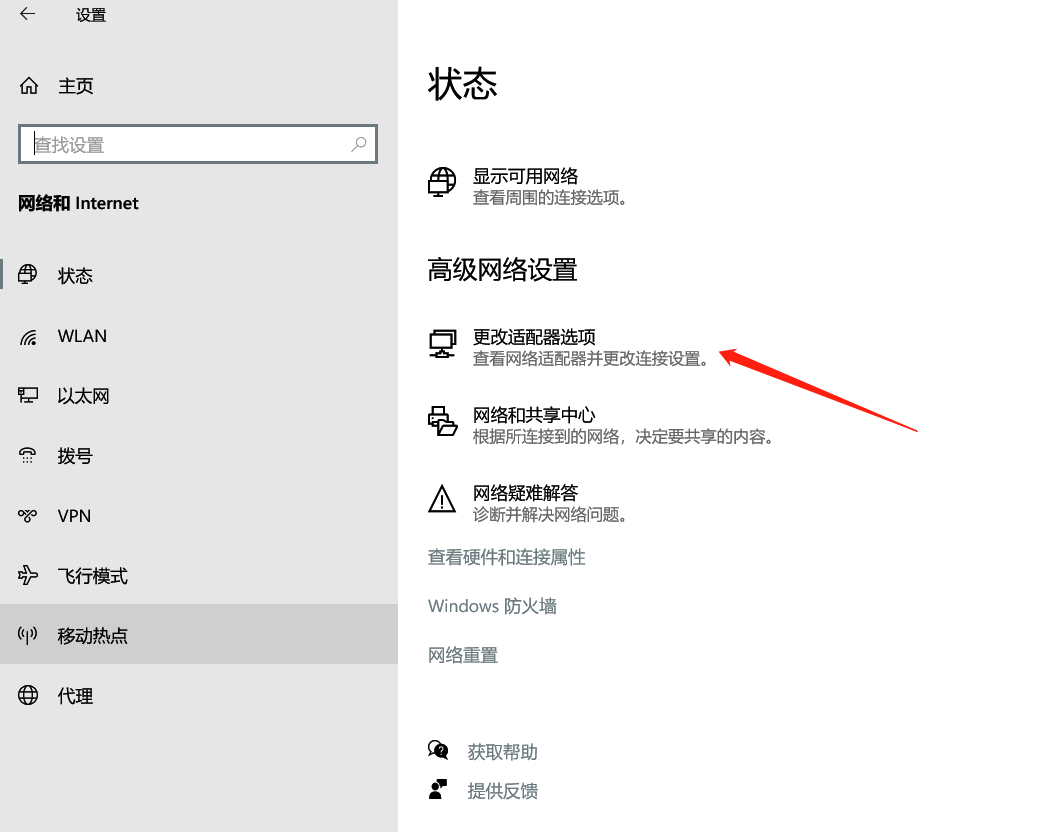Click description 查看周围的连接选项。
The image size is (1049, 832).
click(x=550, y=198)
